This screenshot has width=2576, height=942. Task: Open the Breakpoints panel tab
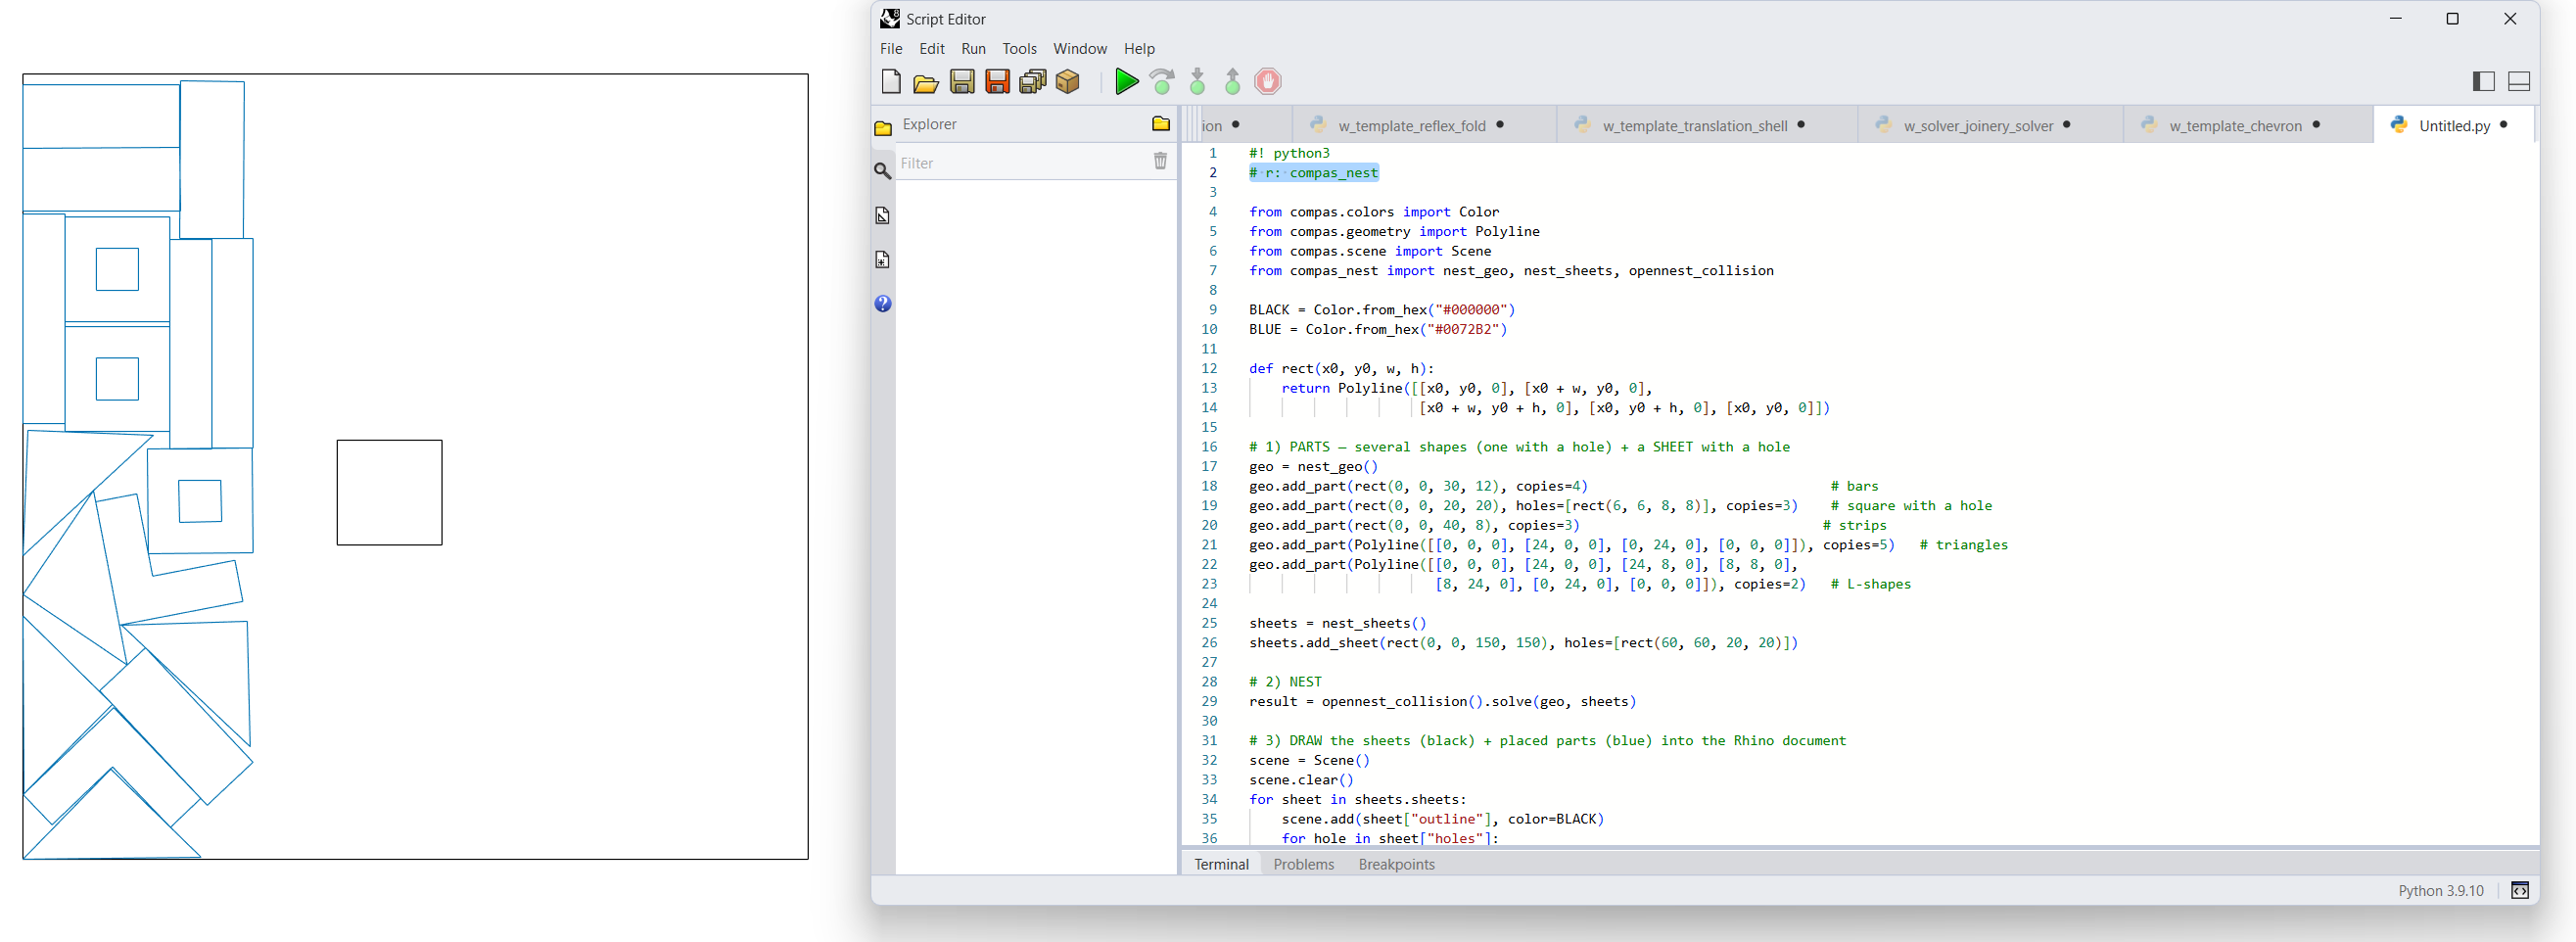point(1396,864)
